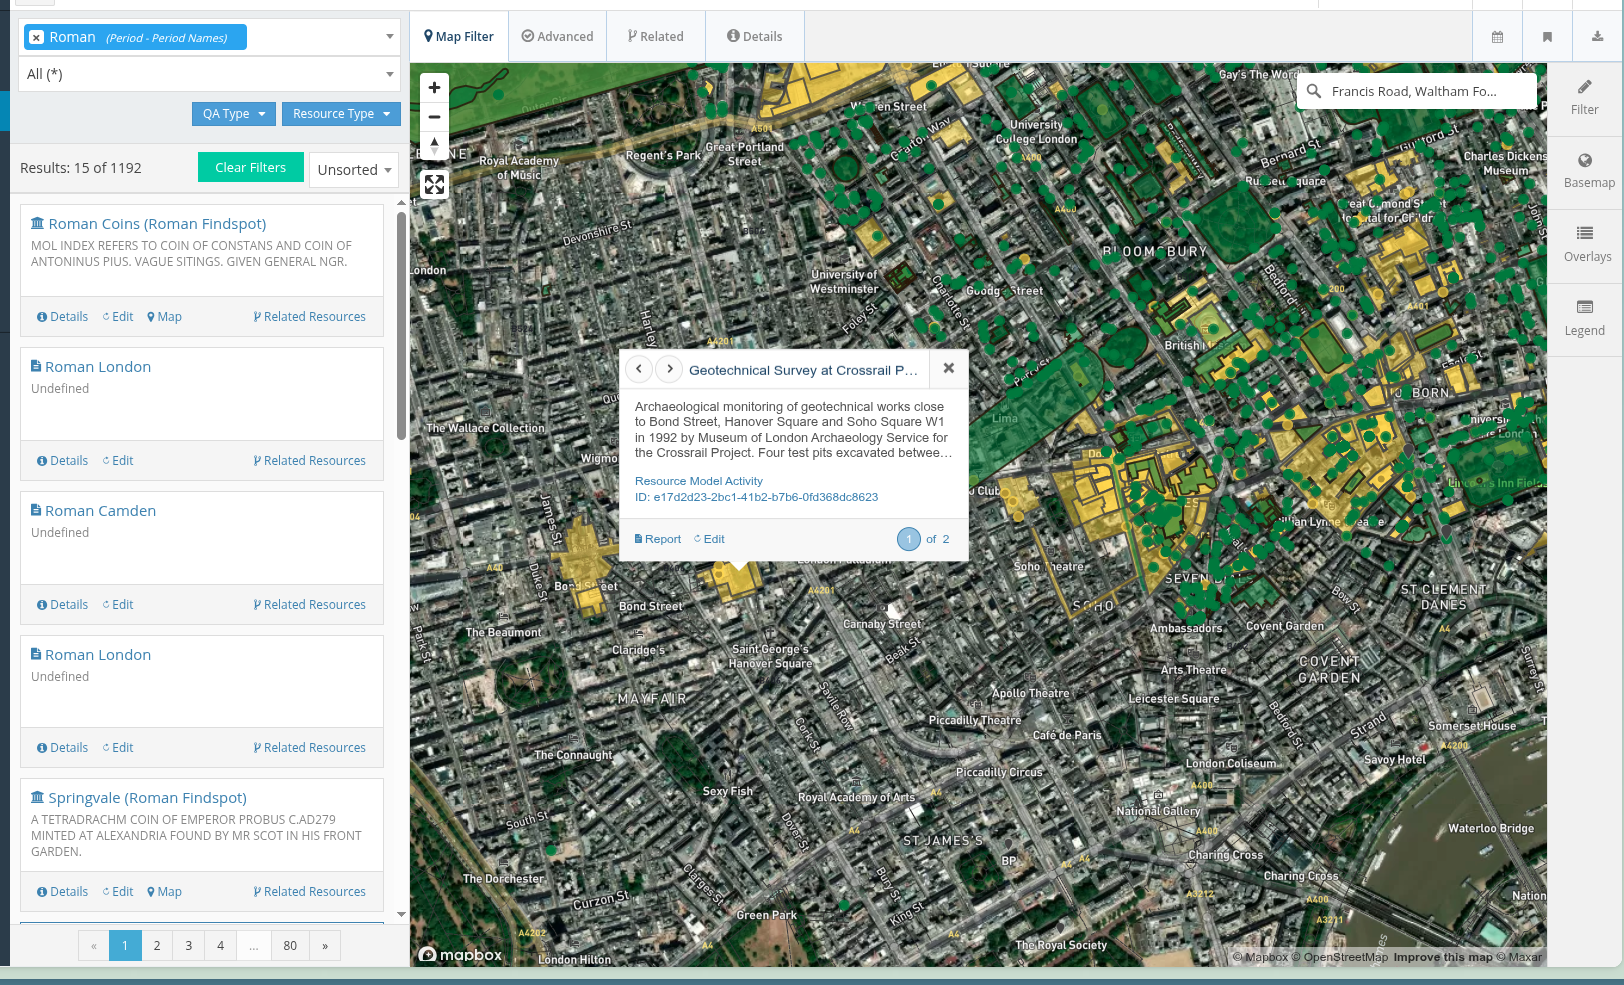Open Roman Coins (Roman Findspot) result
Image resolution: width=1624 pixels, height=985 pixels.
[x=157, y=224]
